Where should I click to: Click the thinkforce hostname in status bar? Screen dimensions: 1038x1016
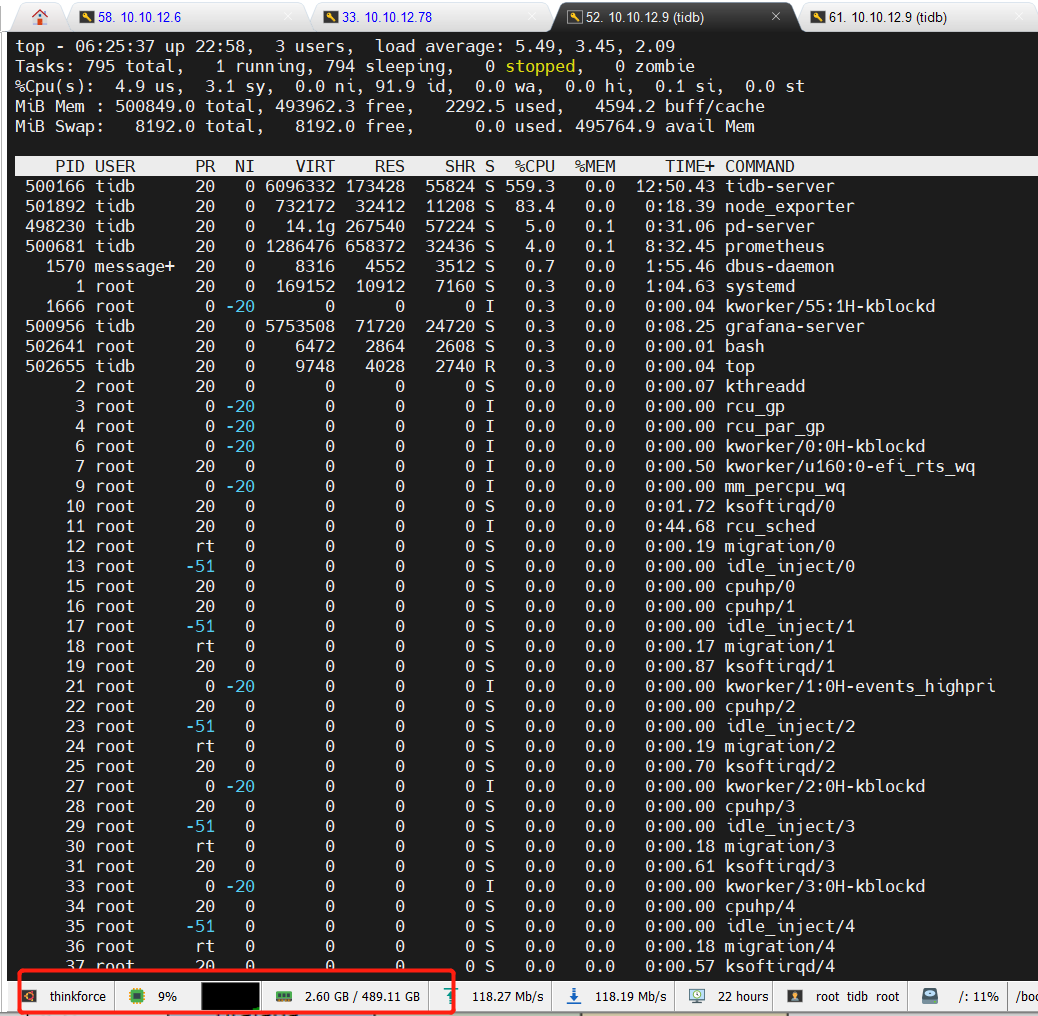point(77,996)
